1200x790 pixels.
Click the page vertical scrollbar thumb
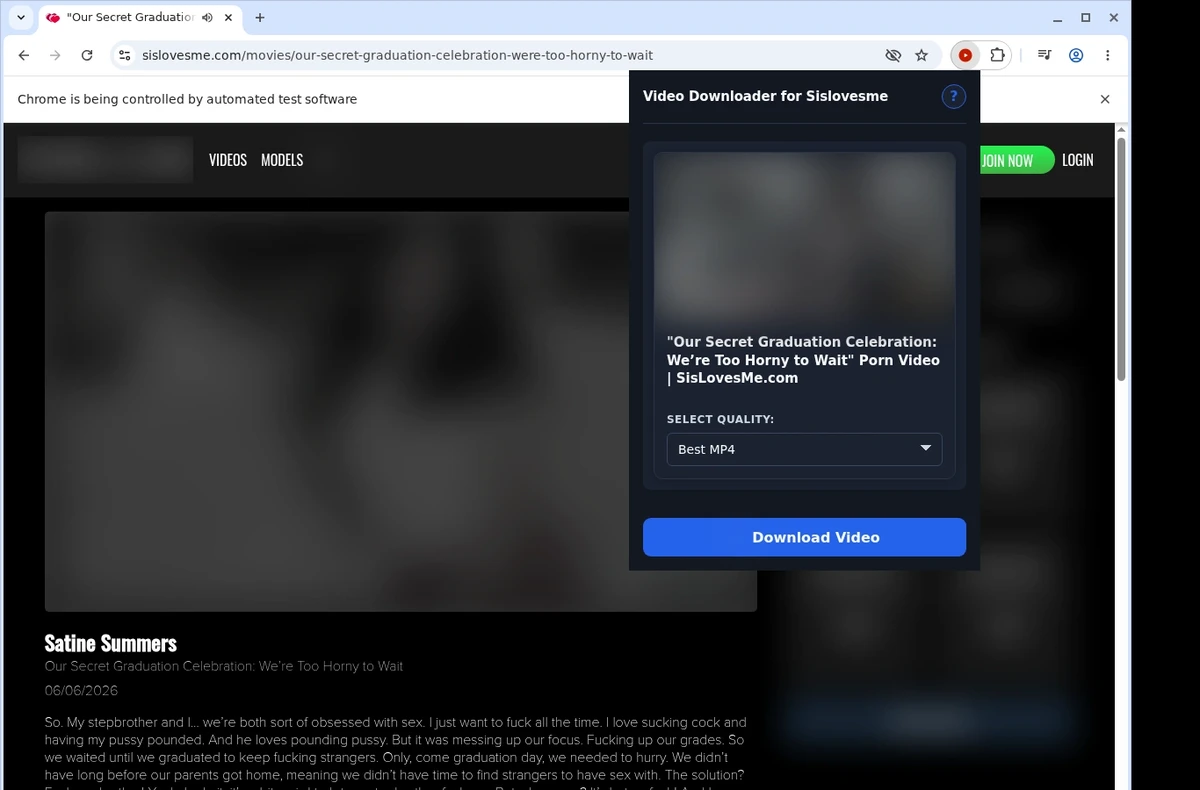tap(1121, 259)
